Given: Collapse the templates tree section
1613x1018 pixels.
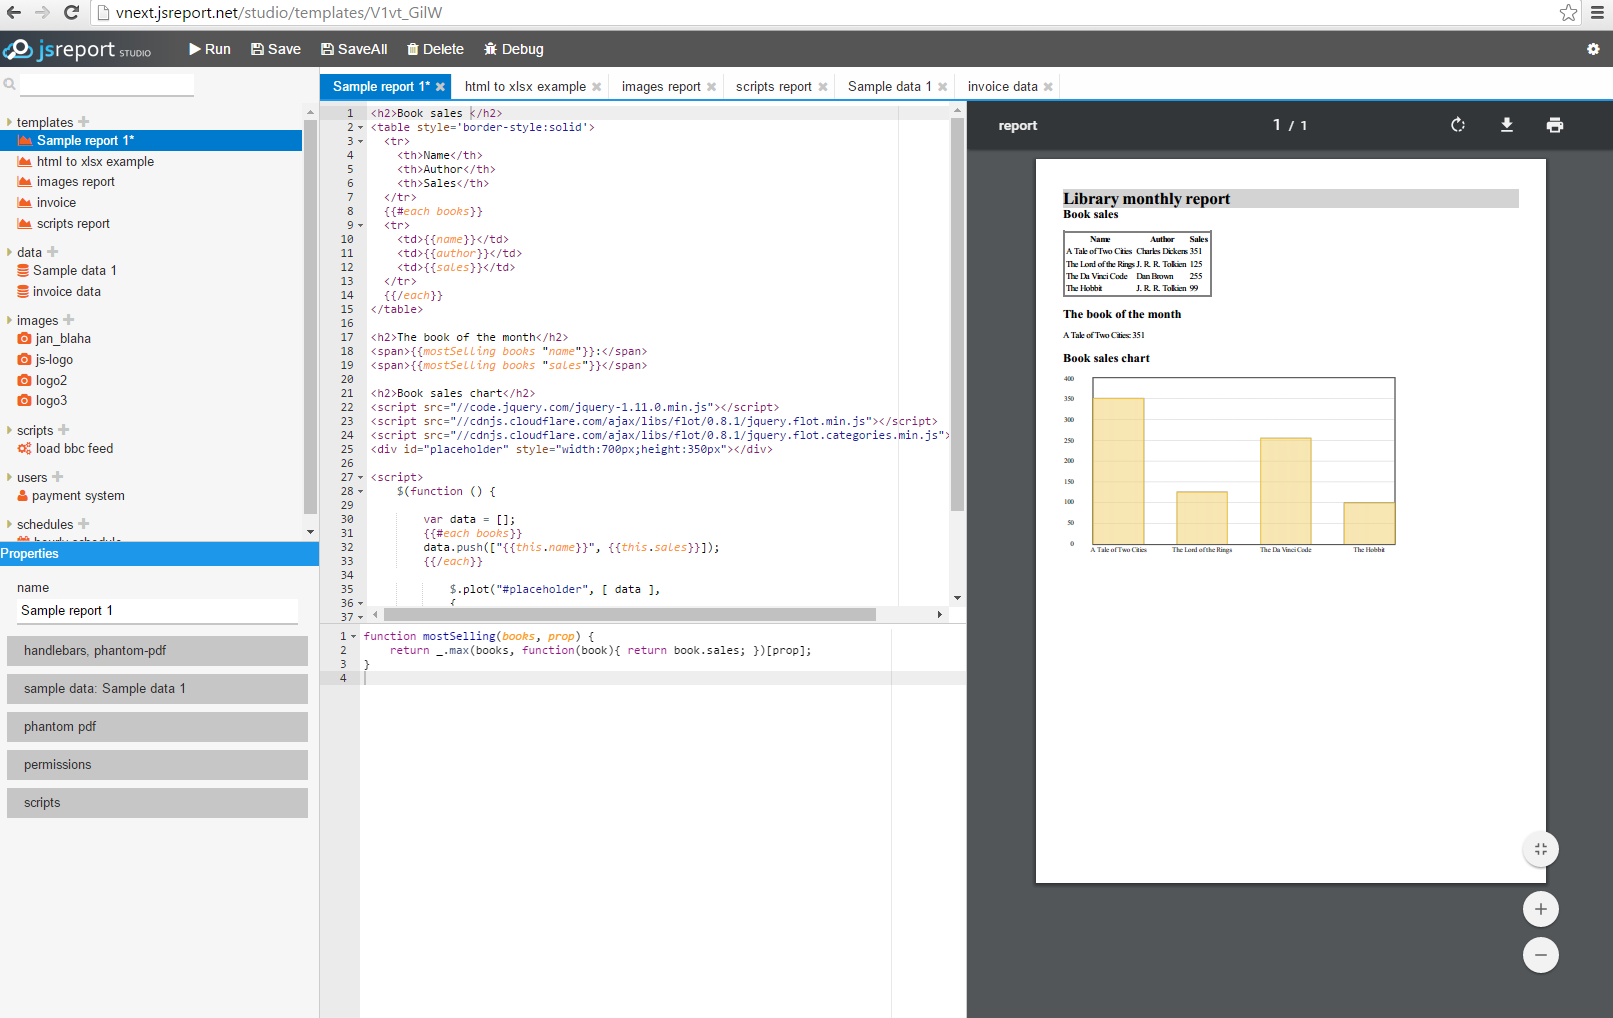Looking at the screenshot, I should tap(9, 122).
